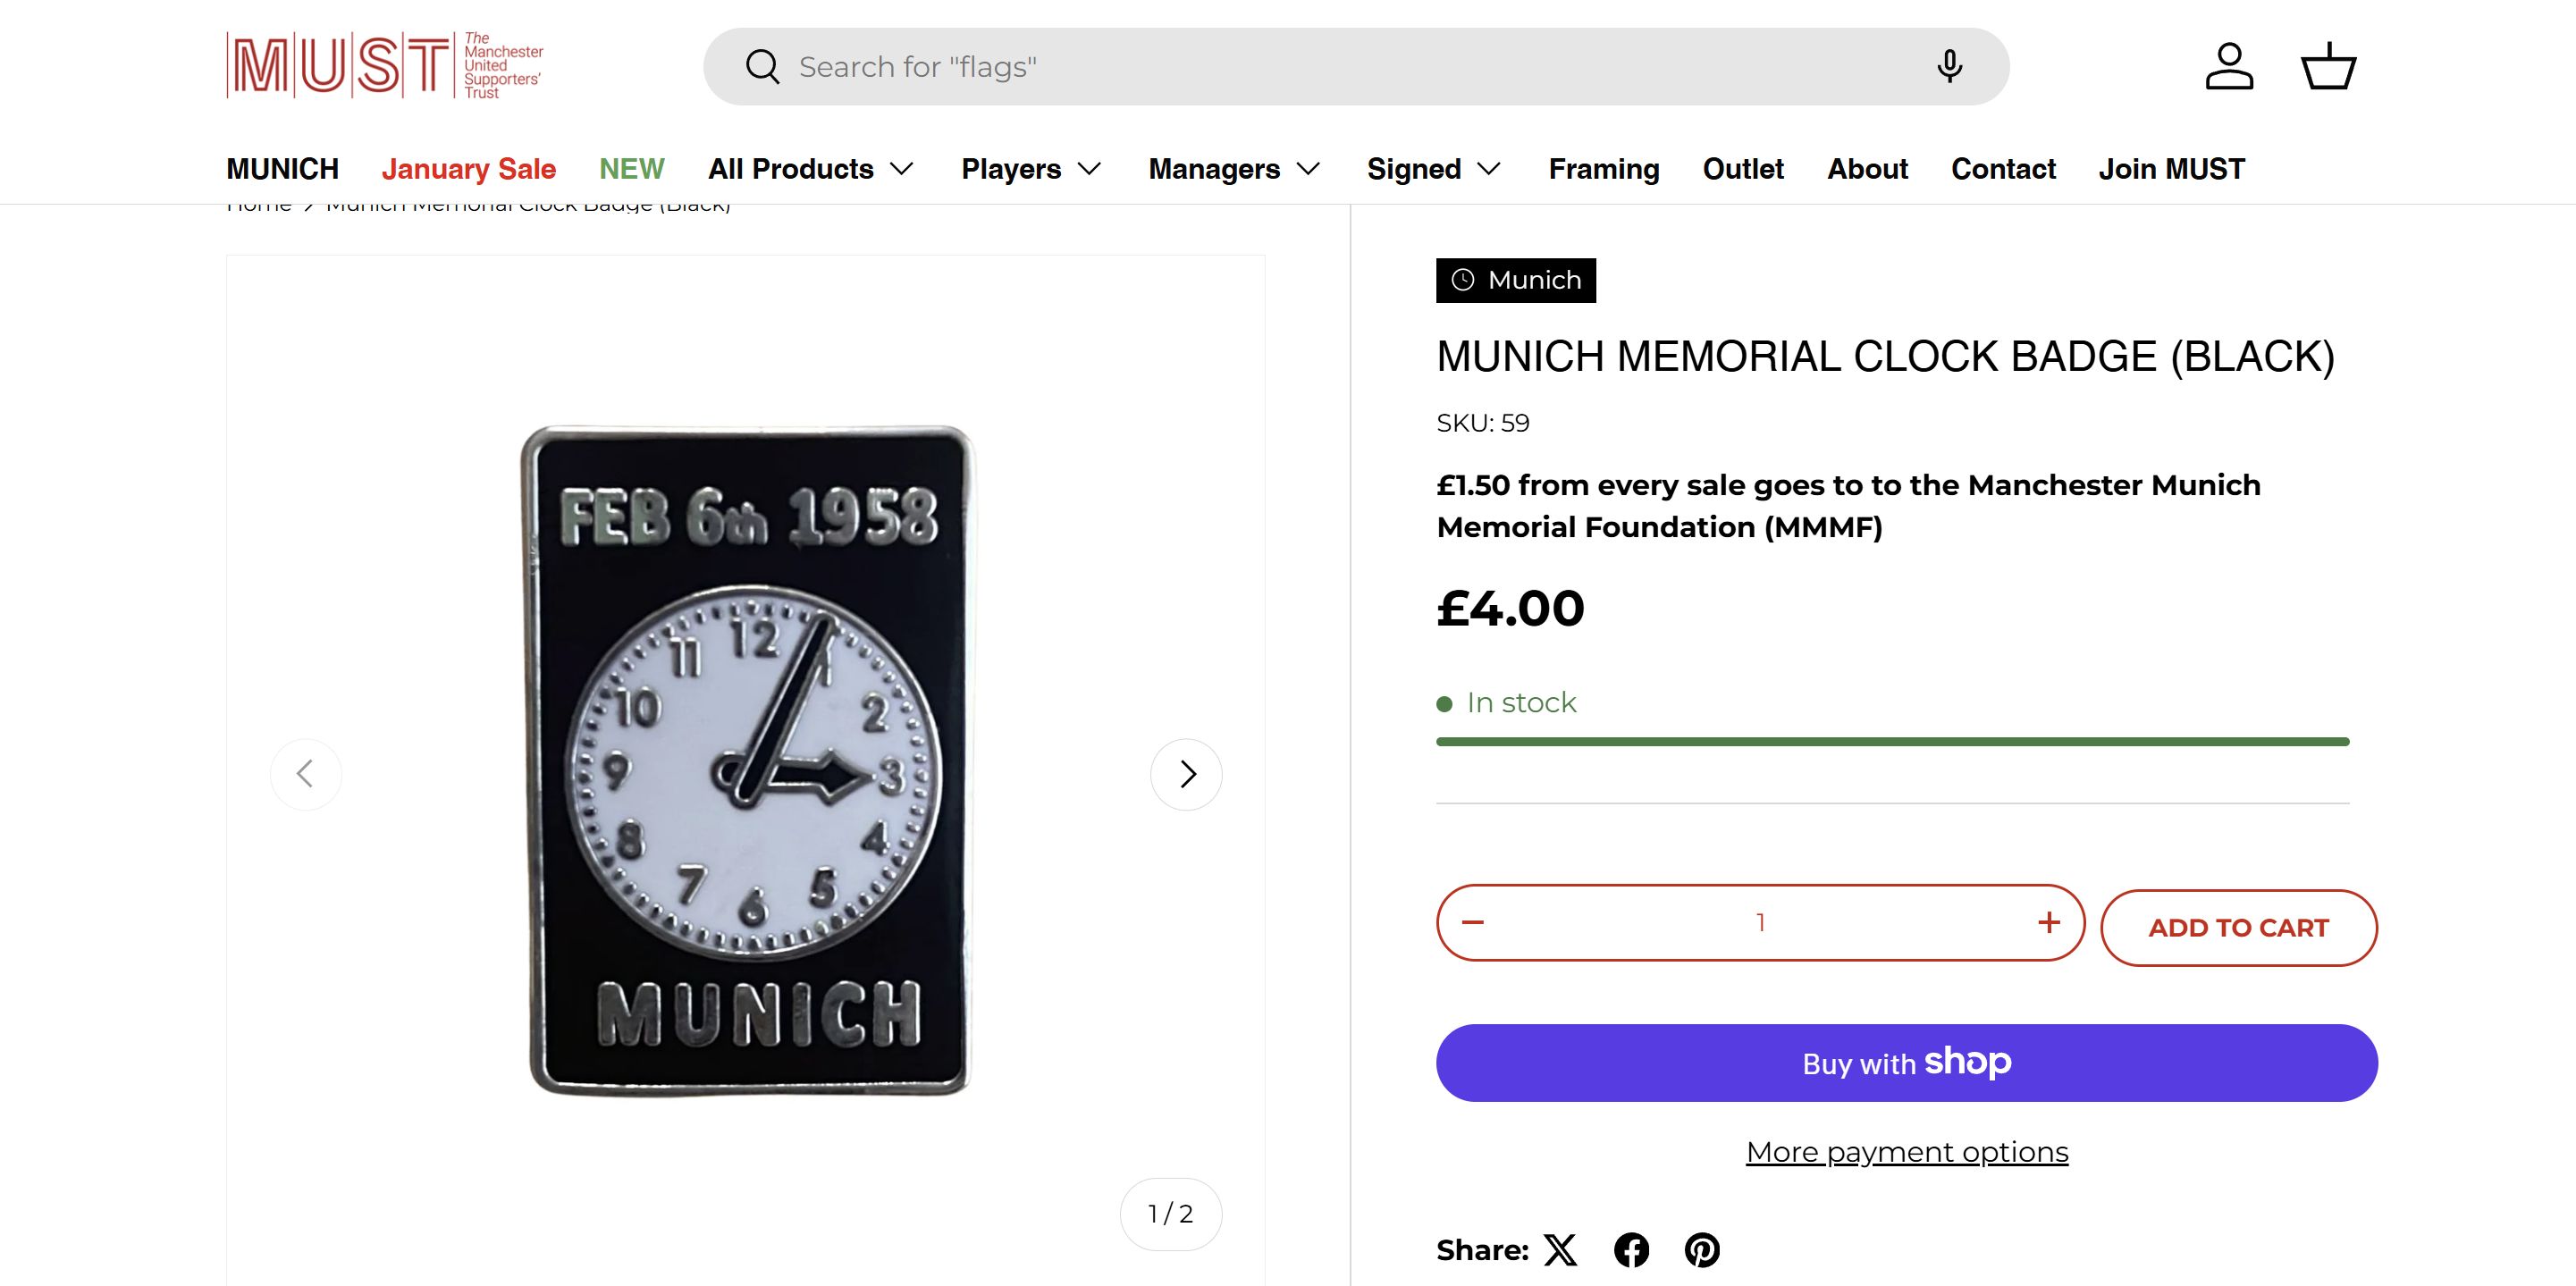This screenshot has height=1286, width=2576.
Task: Show previous product image
Action: (306, 774)
